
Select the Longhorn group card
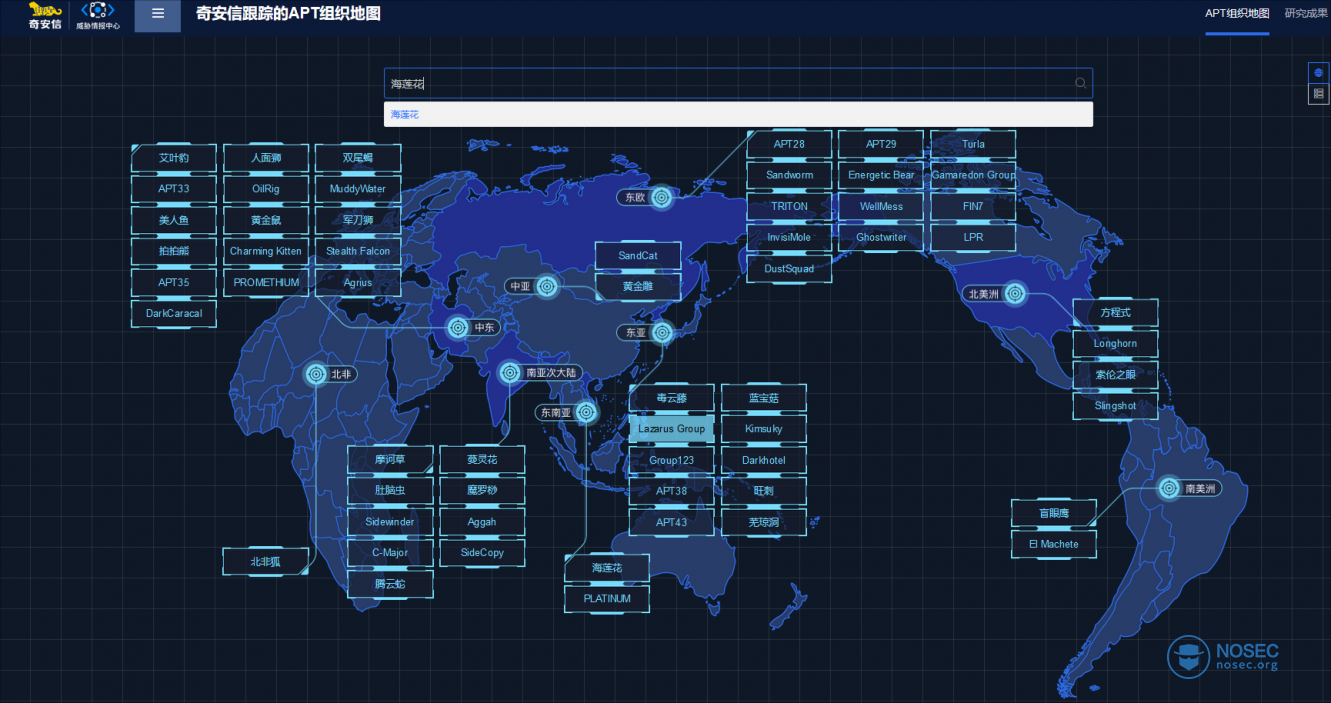pos(1115,344)
